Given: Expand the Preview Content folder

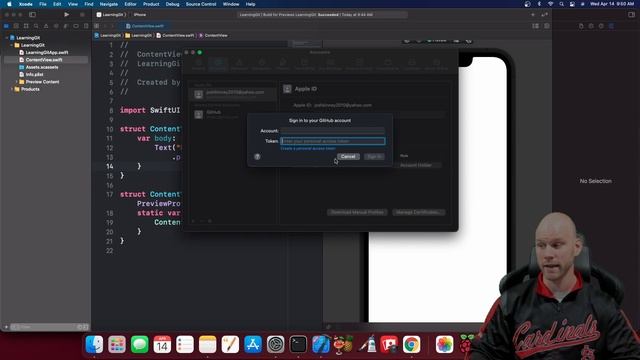Looking at the screenshot, I should pos(16,82).
